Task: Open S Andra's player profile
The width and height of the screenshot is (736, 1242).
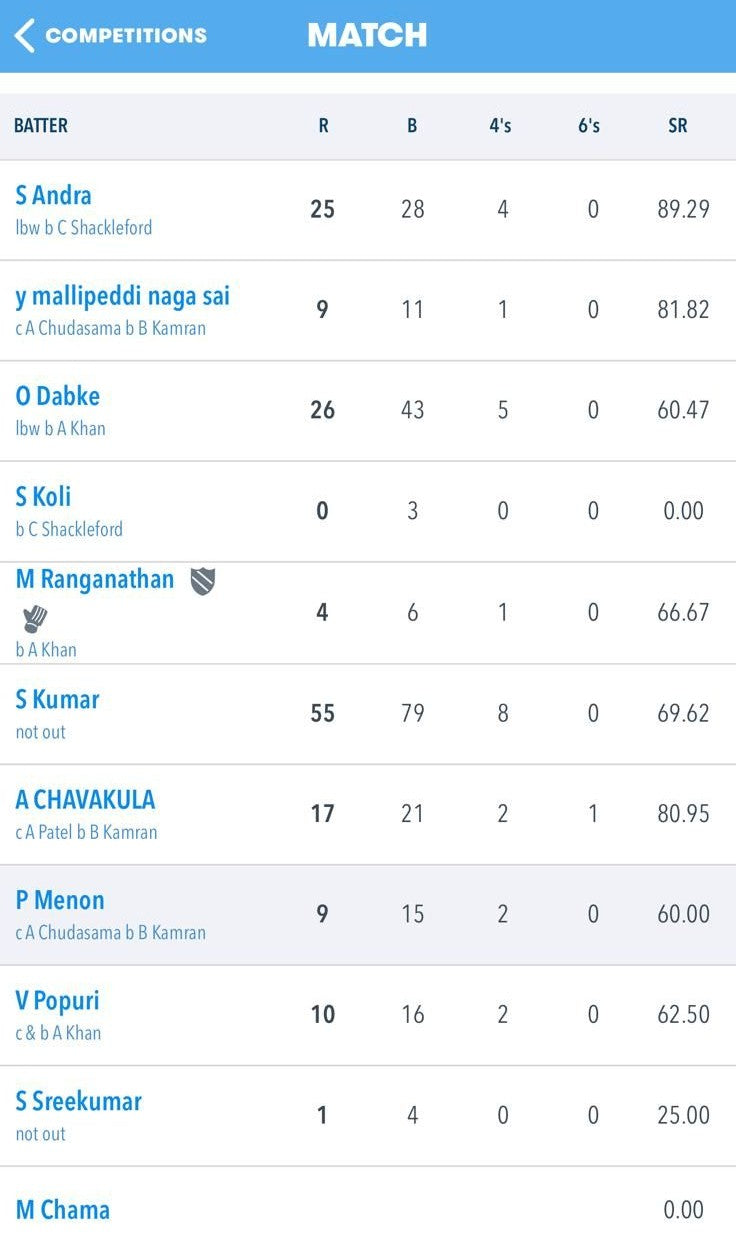Action: tap(54, 194)
